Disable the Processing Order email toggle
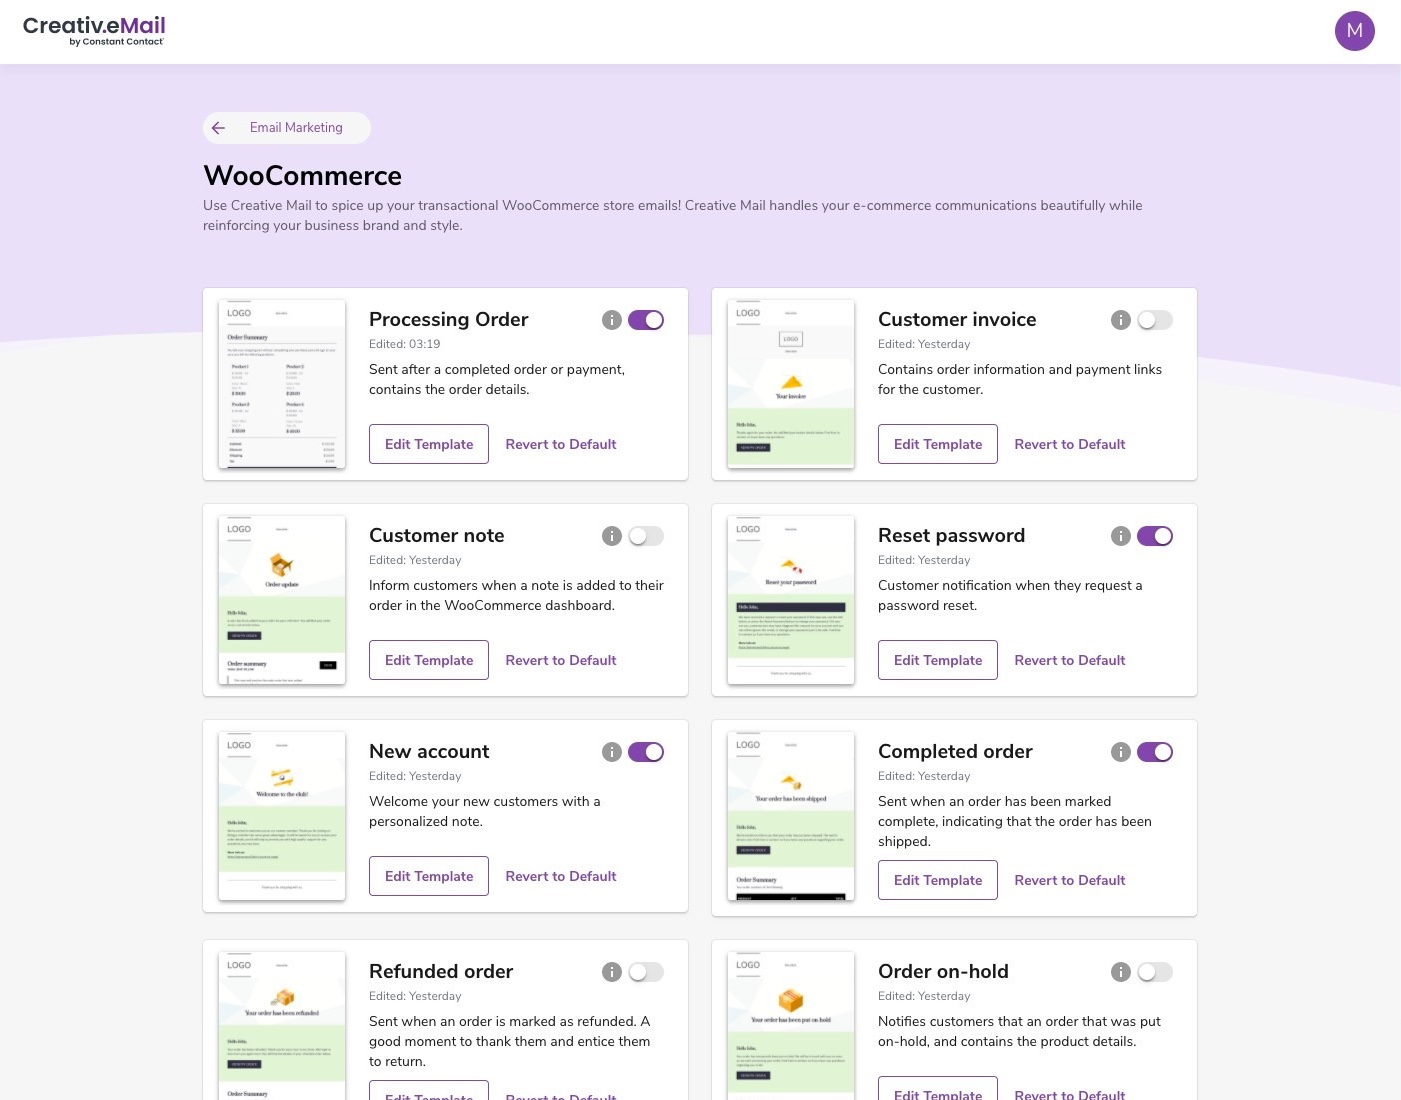Screen dimensions: 1401x1100 click(x=646, y=320)
